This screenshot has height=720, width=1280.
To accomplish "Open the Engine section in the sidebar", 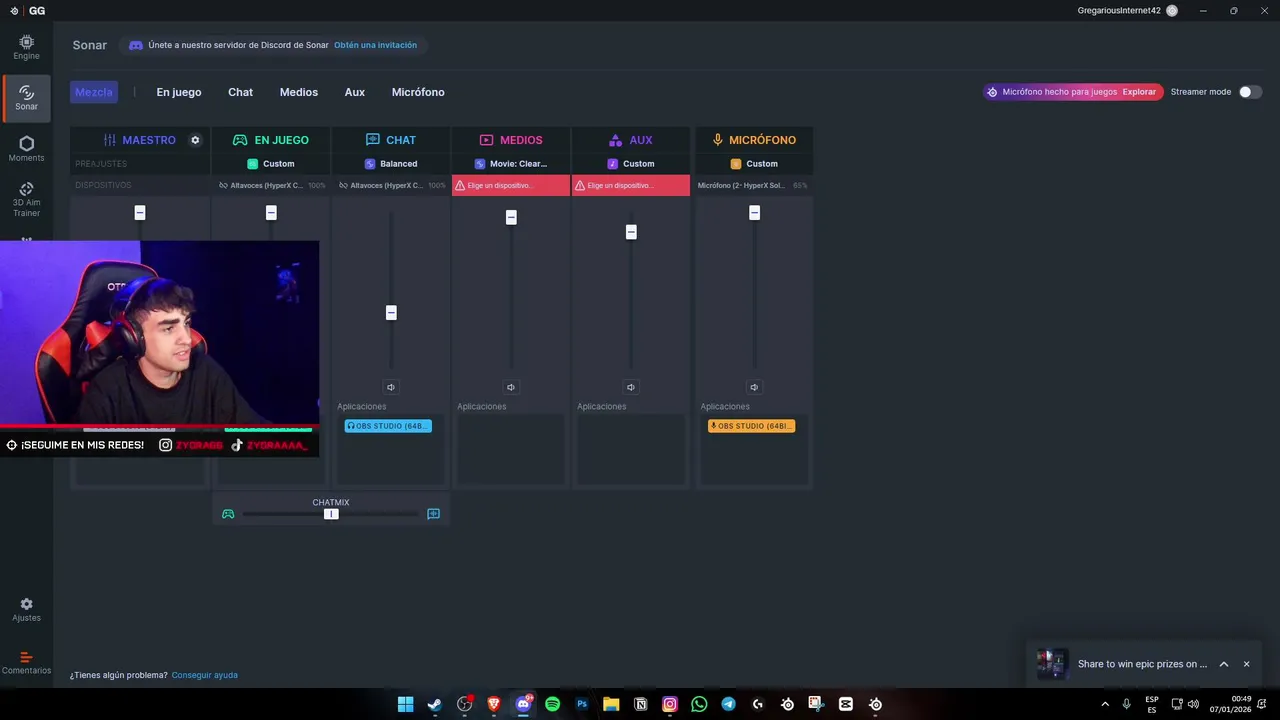I will 26,47.
